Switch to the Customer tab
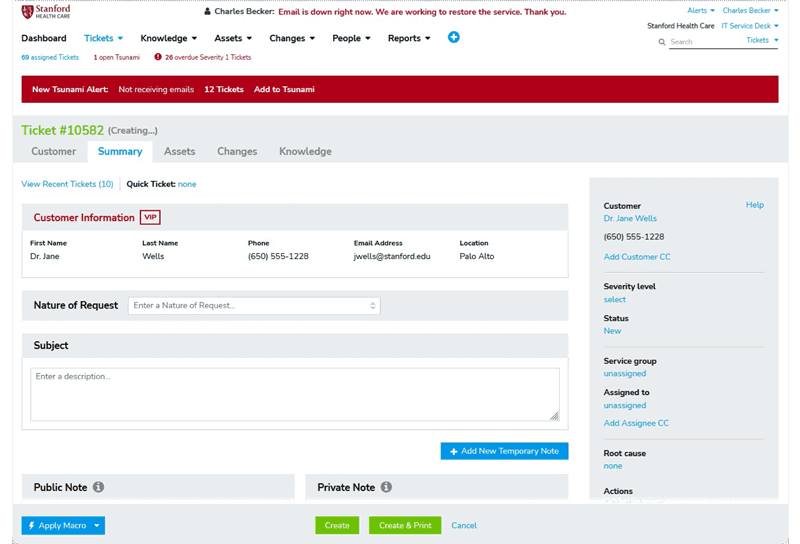800x544 pixels. coord(54,152)
